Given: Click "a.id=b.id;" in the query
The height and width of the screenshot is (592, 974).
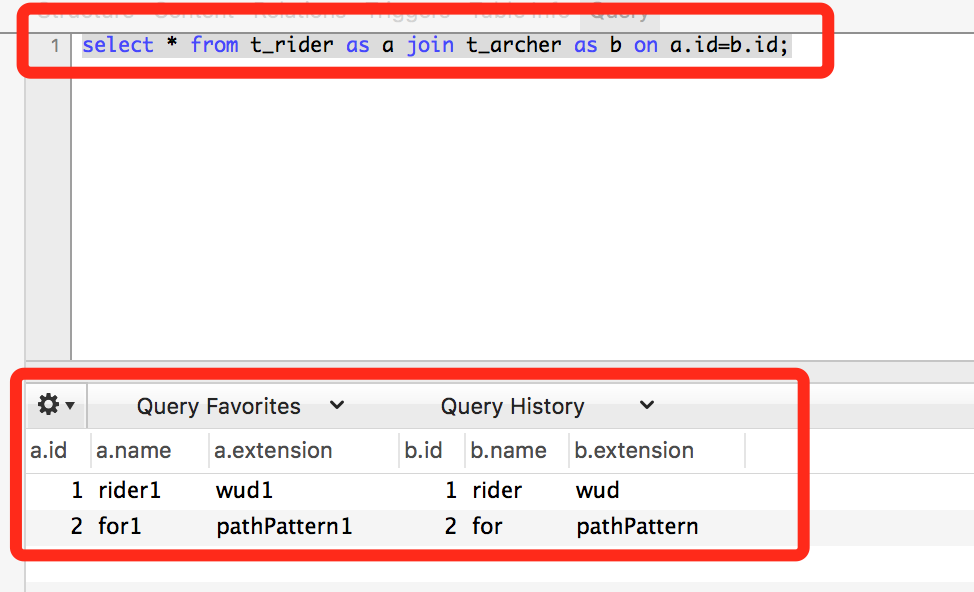Looking at the screenshot, I should [x=729, y=45].
